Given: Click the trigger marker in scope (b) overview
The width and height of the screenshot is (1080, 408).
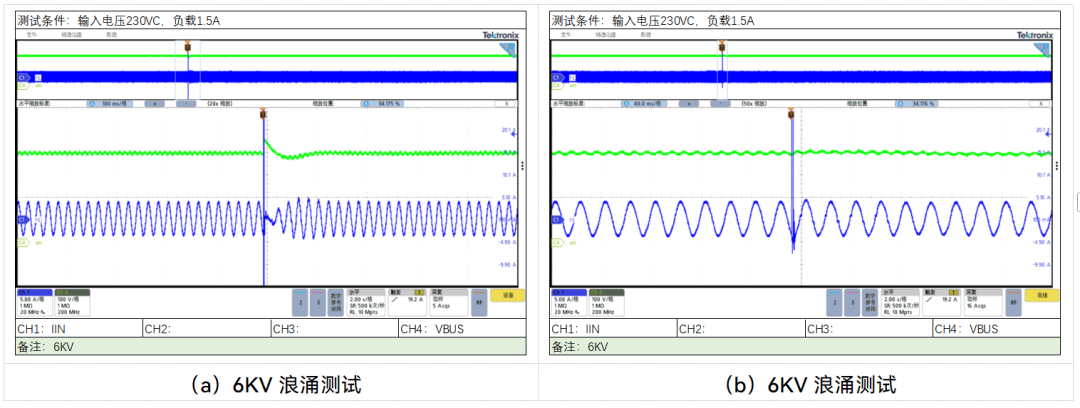Looking at the screenshot, I should (722, 46).
